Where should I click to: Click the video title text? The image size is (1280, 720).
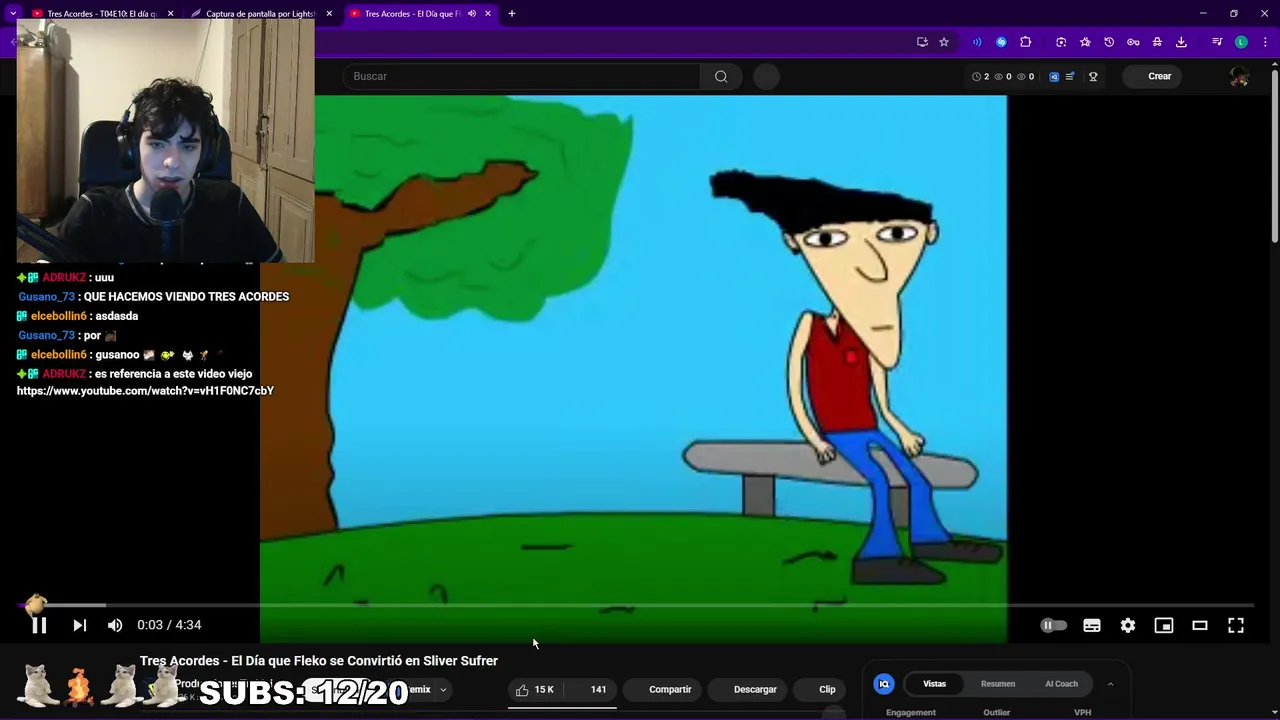point(319,661)
